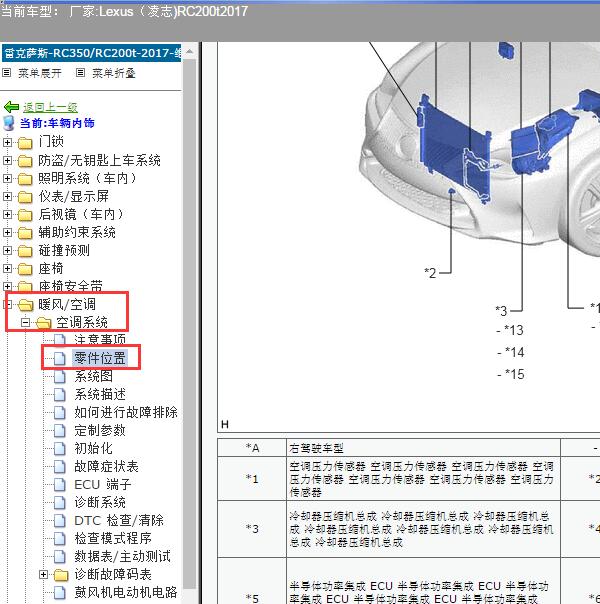Open the DTC 检查/清除 document

[119, 520]
